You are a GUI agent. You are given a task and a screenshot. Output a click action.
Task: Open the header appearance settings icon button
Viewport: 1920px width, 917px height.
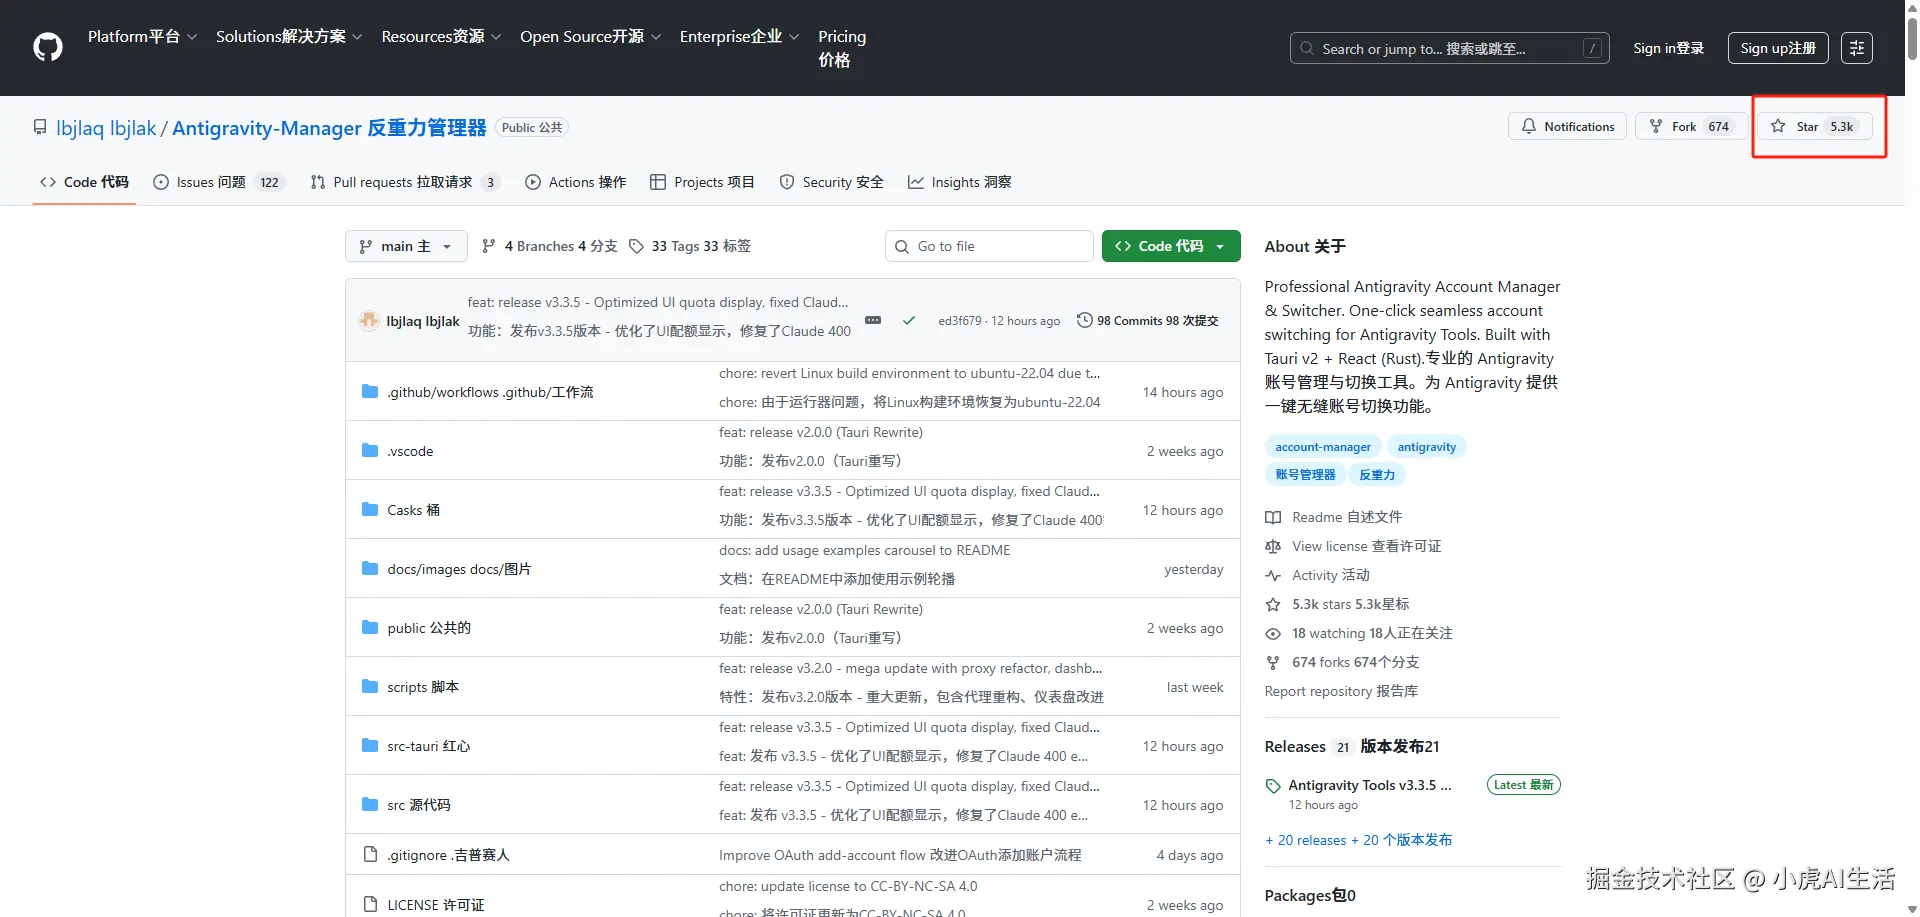(x=1857, y=48)
